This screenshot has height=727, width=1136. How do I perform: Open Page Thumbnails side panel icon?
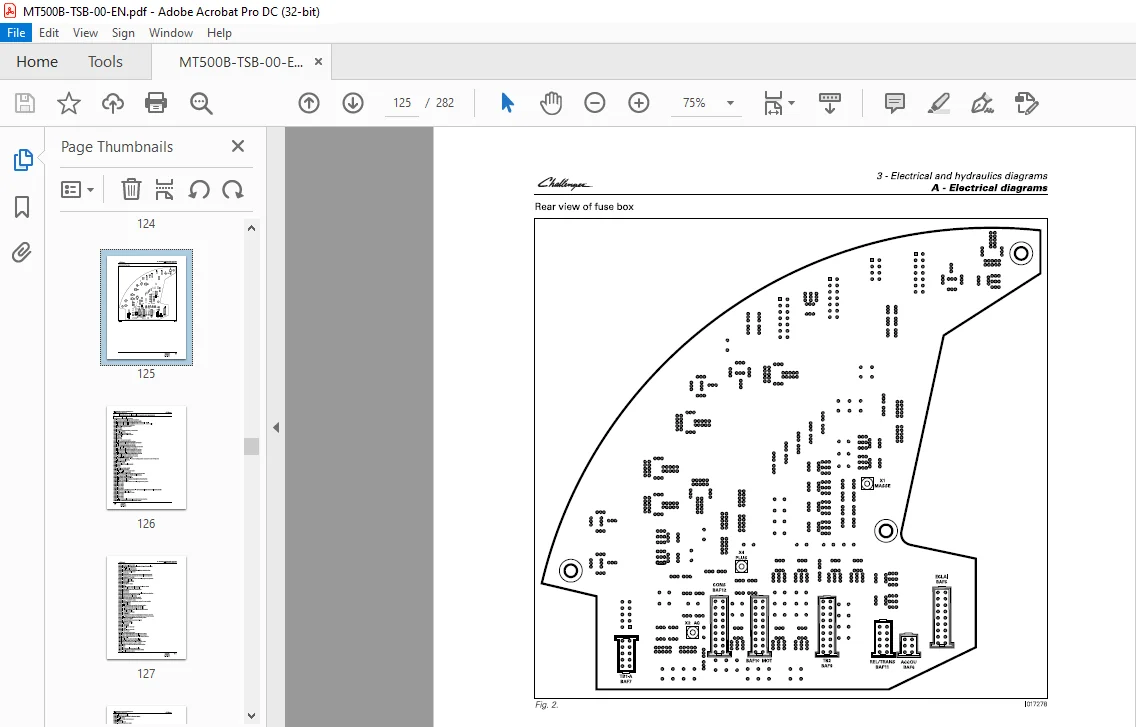(x=22, y=159)
